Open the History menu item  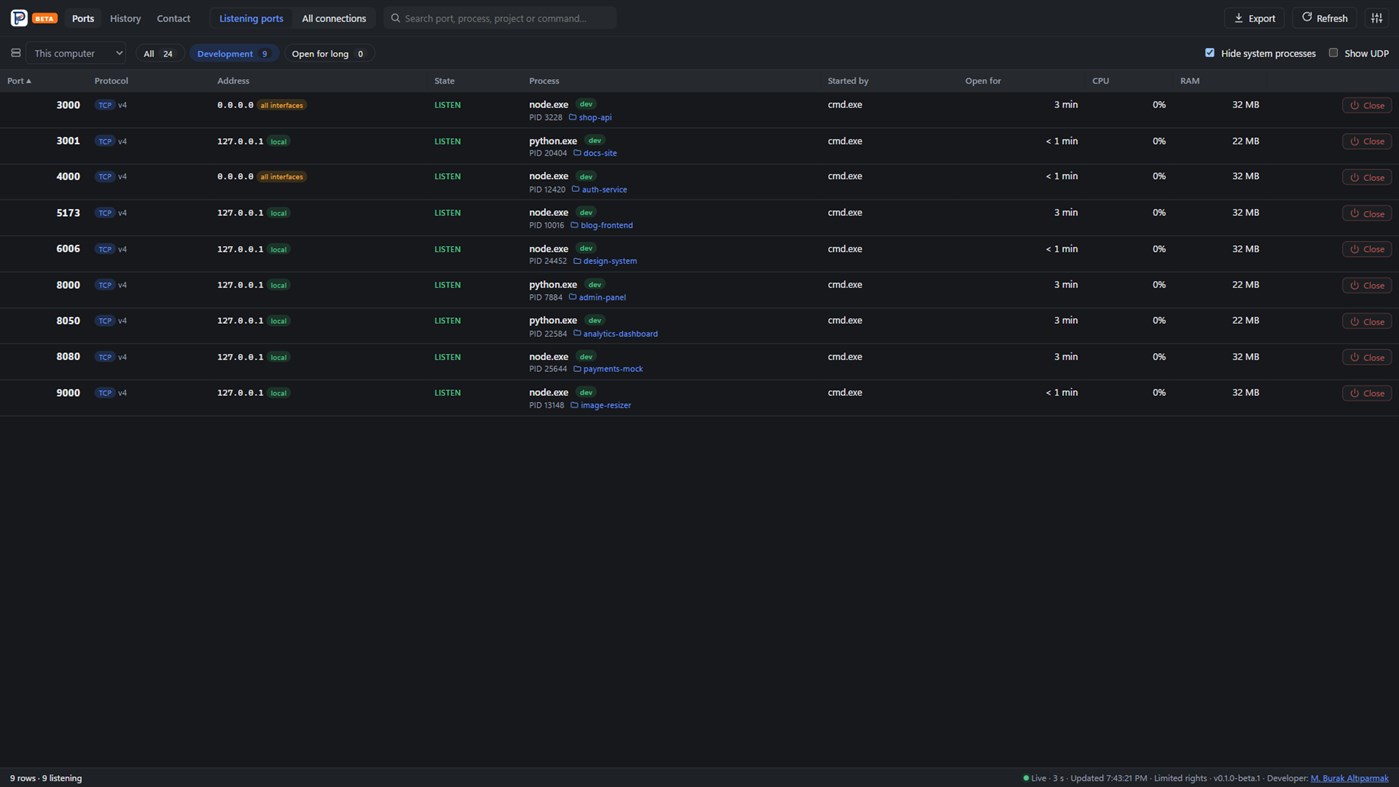tap(125, 18)
